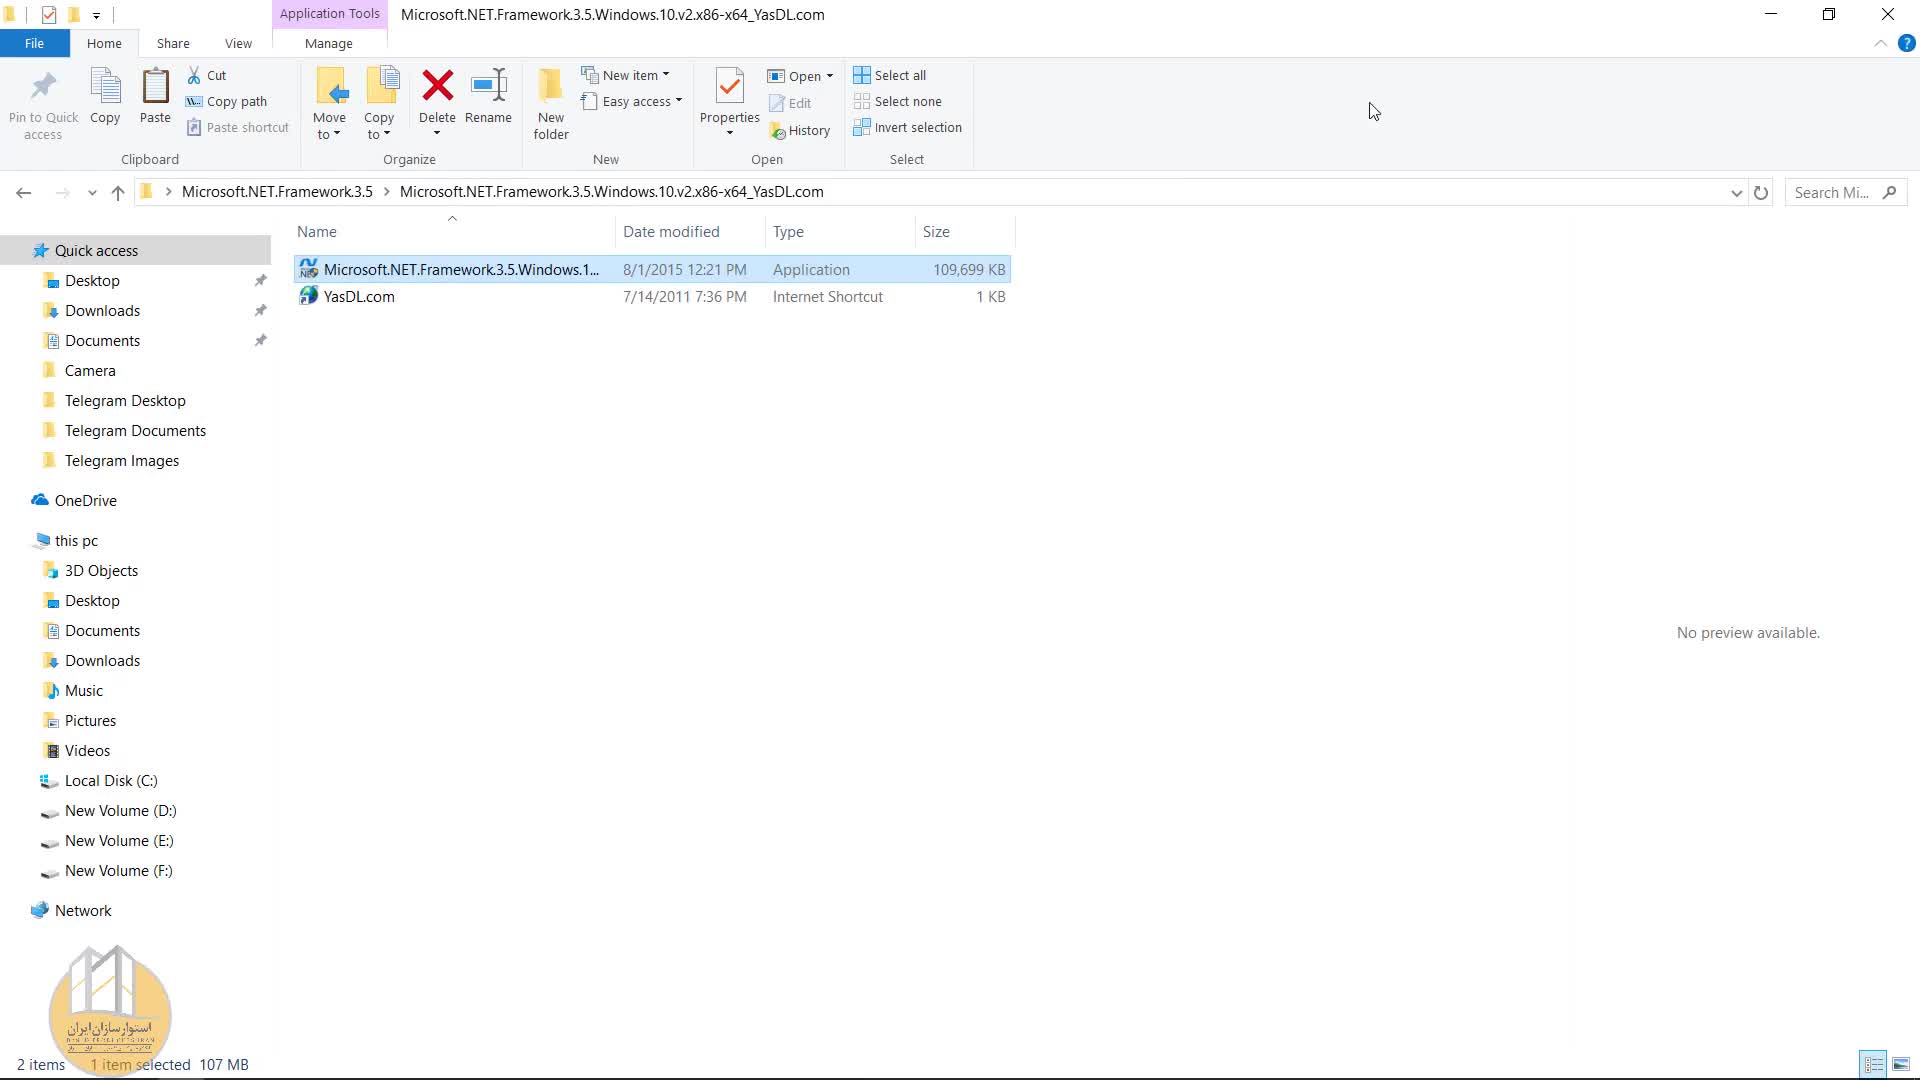Open Local Disk (C:) in navigation pane

click(111, 781)
